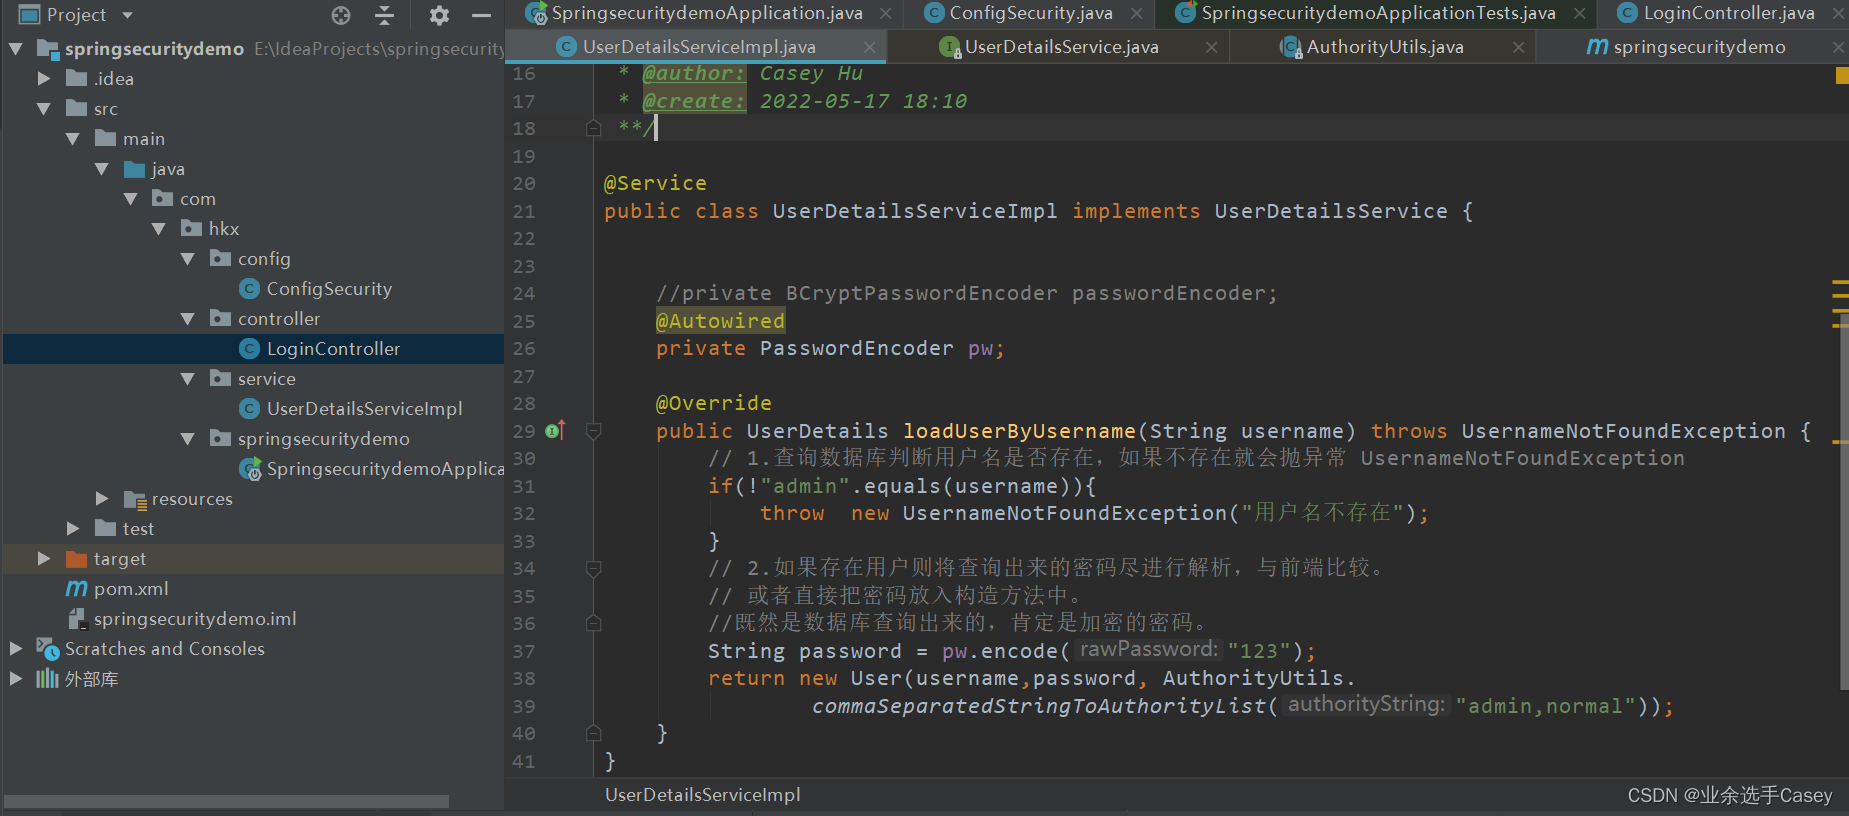Toggle code fold marker on line 18
1849x816 pixels.
coord(593,128)
